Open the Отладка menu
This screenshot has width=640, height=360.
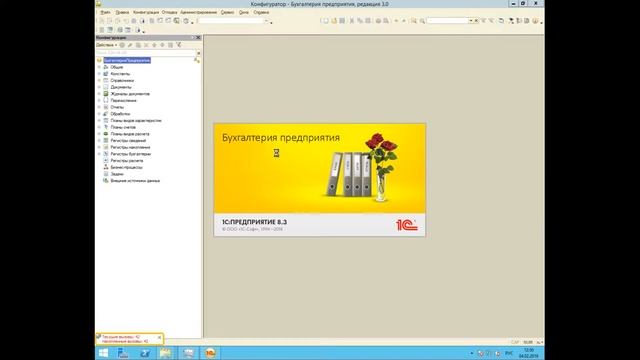169,12
